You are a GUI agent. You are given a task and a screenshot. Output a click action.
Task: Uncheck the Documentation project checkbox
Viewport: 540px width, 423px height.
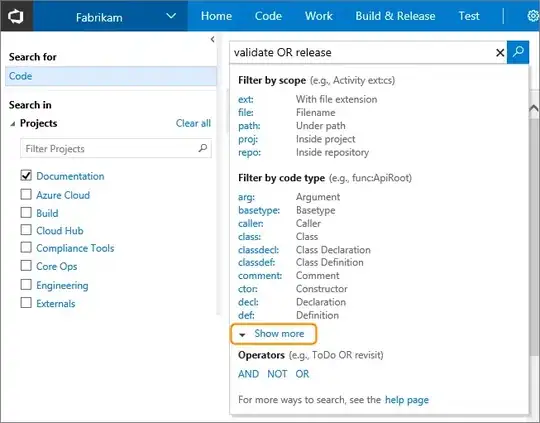point(26,175)
